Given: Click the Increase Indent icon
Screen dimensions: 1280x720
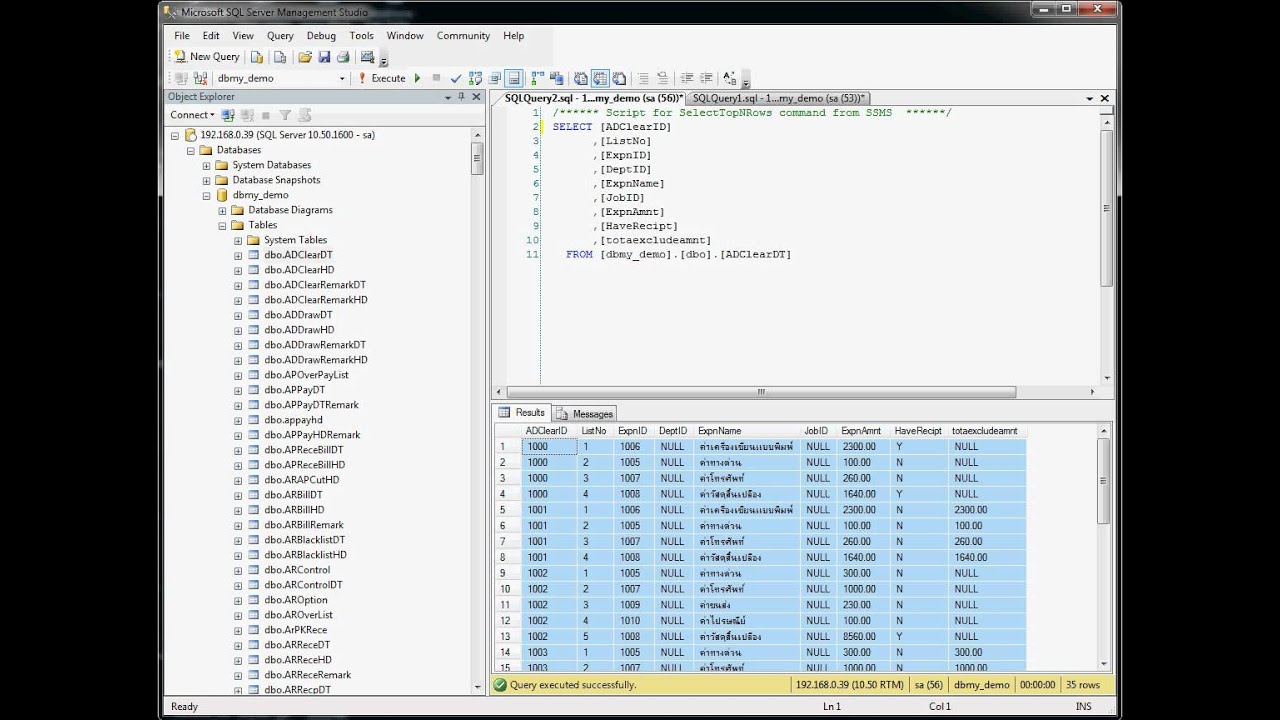Looking at the screenshot, I should point(706,78).
